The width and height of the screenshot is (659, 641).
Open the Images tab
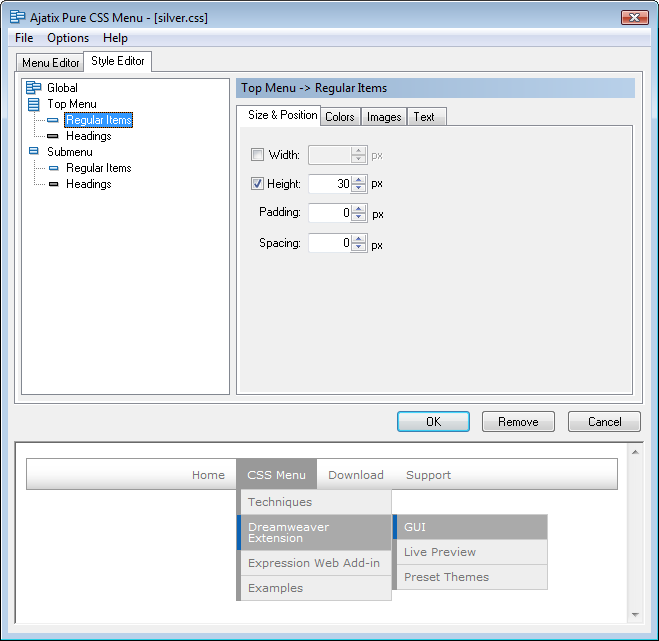(384, 117)
